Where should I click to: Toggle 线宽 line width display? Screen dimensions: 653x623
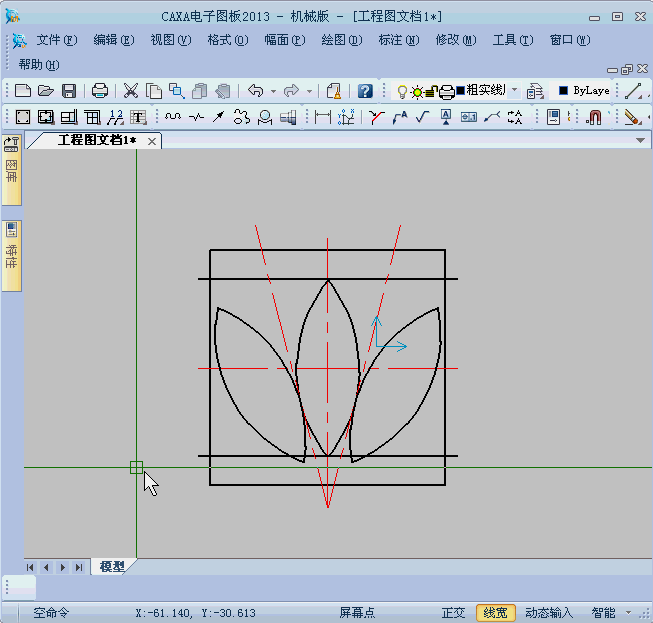tap(495, 613)
